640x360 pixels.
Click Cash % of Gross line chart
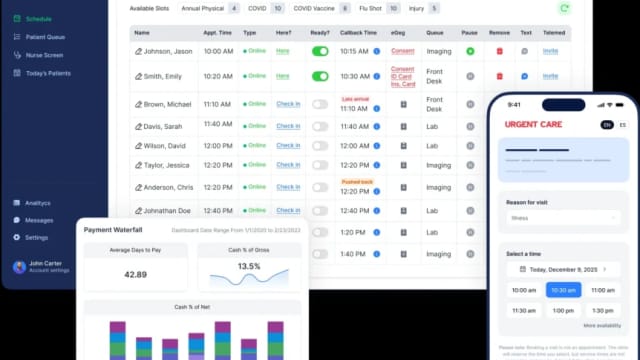(249, 278)
